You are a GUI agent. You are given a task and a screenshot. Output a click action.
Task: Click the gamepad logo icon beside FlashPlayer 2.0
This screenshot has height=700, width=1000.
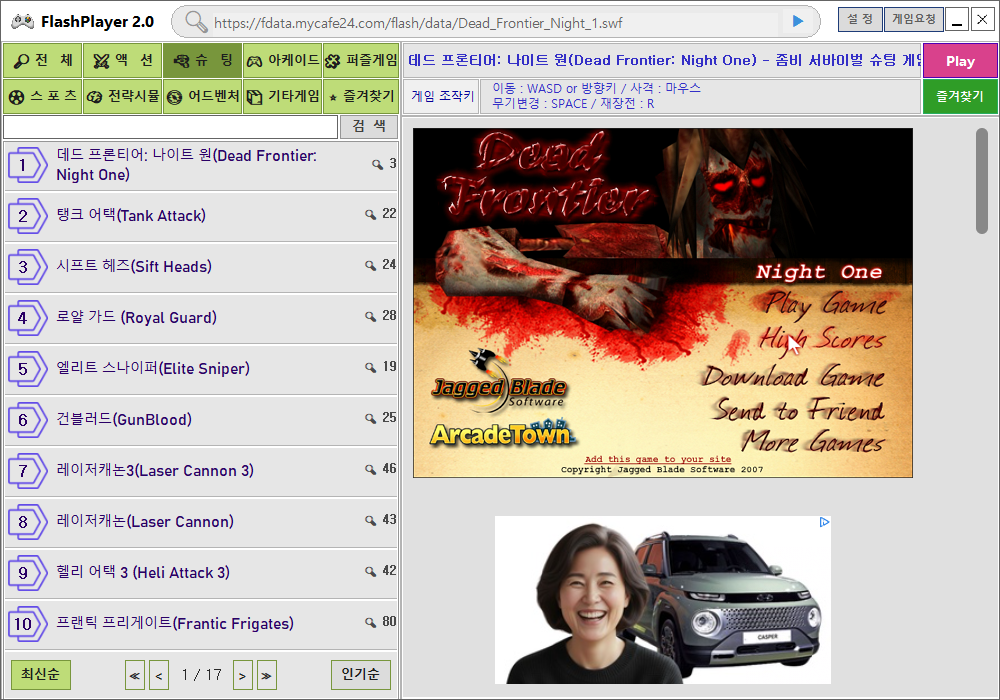coord(22,22)
